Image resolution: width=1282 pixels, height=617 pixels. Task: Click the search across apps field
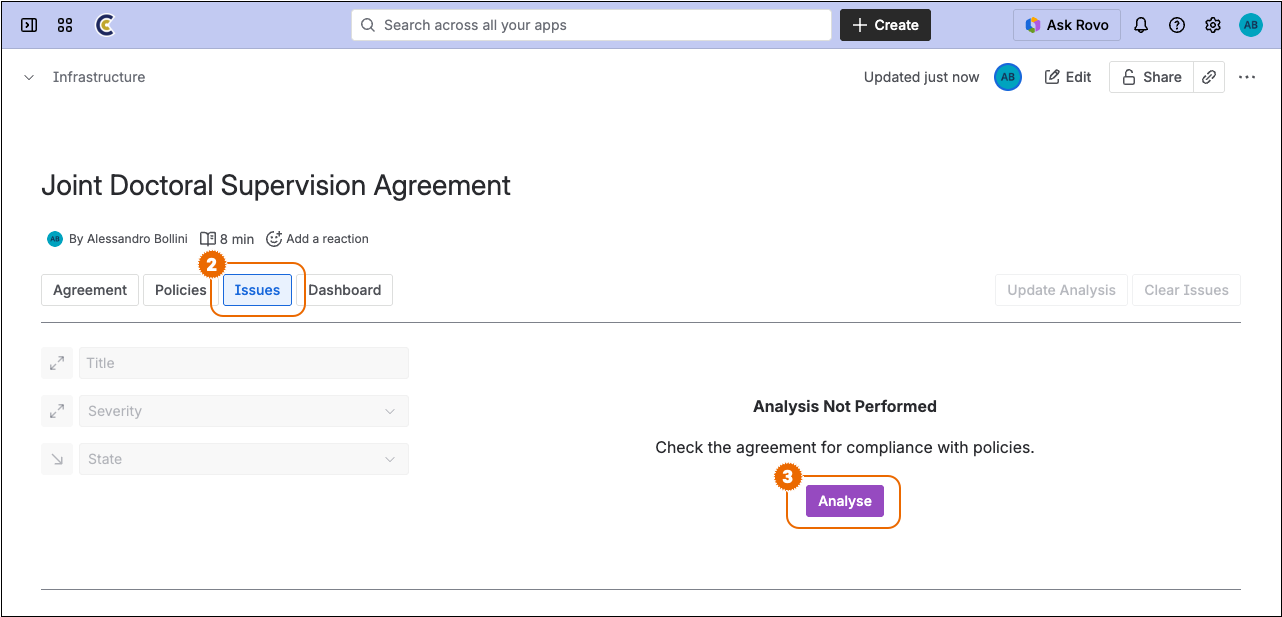[590, 25]
